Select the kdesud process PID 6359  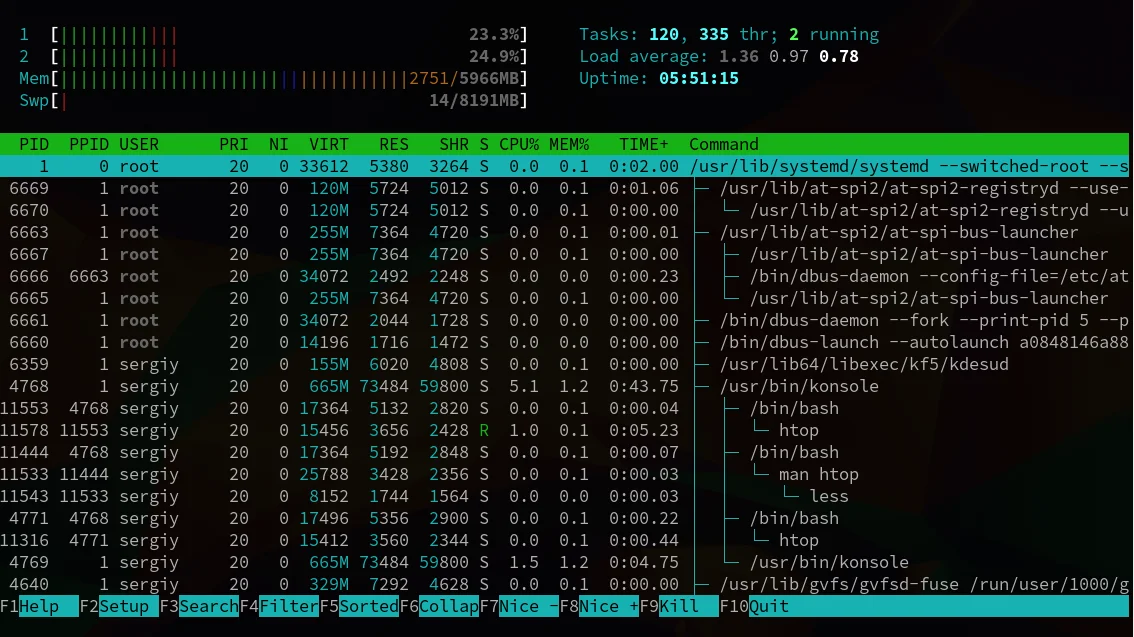coord(564,364)
